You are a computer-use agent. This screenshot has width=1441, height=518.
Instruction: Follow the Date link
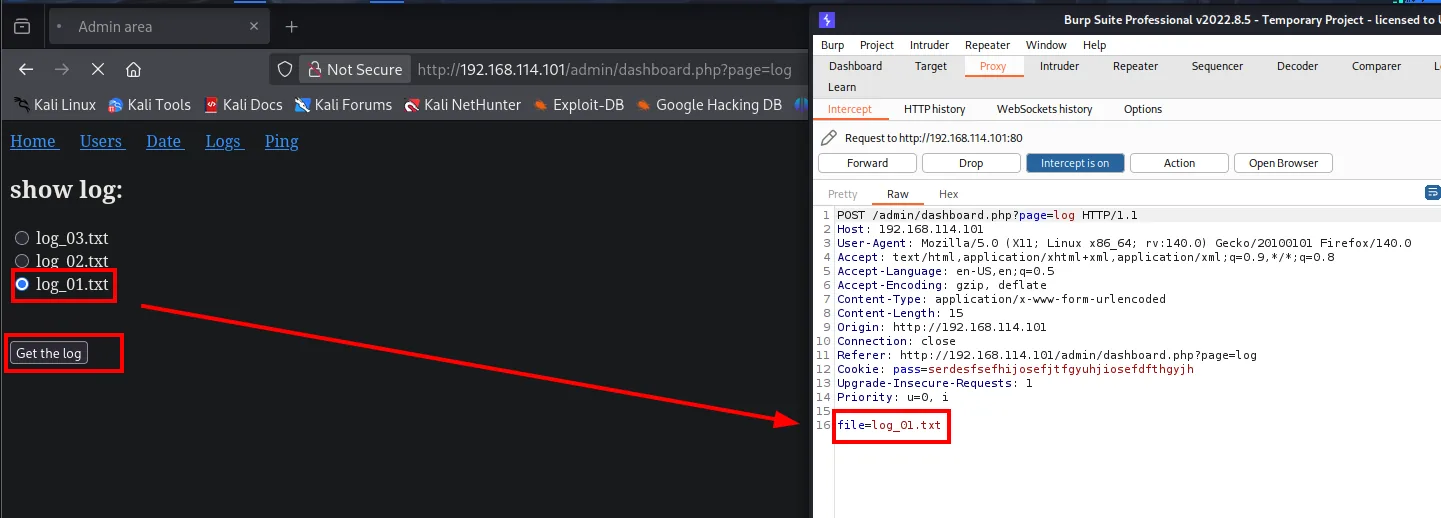[164, 141]
